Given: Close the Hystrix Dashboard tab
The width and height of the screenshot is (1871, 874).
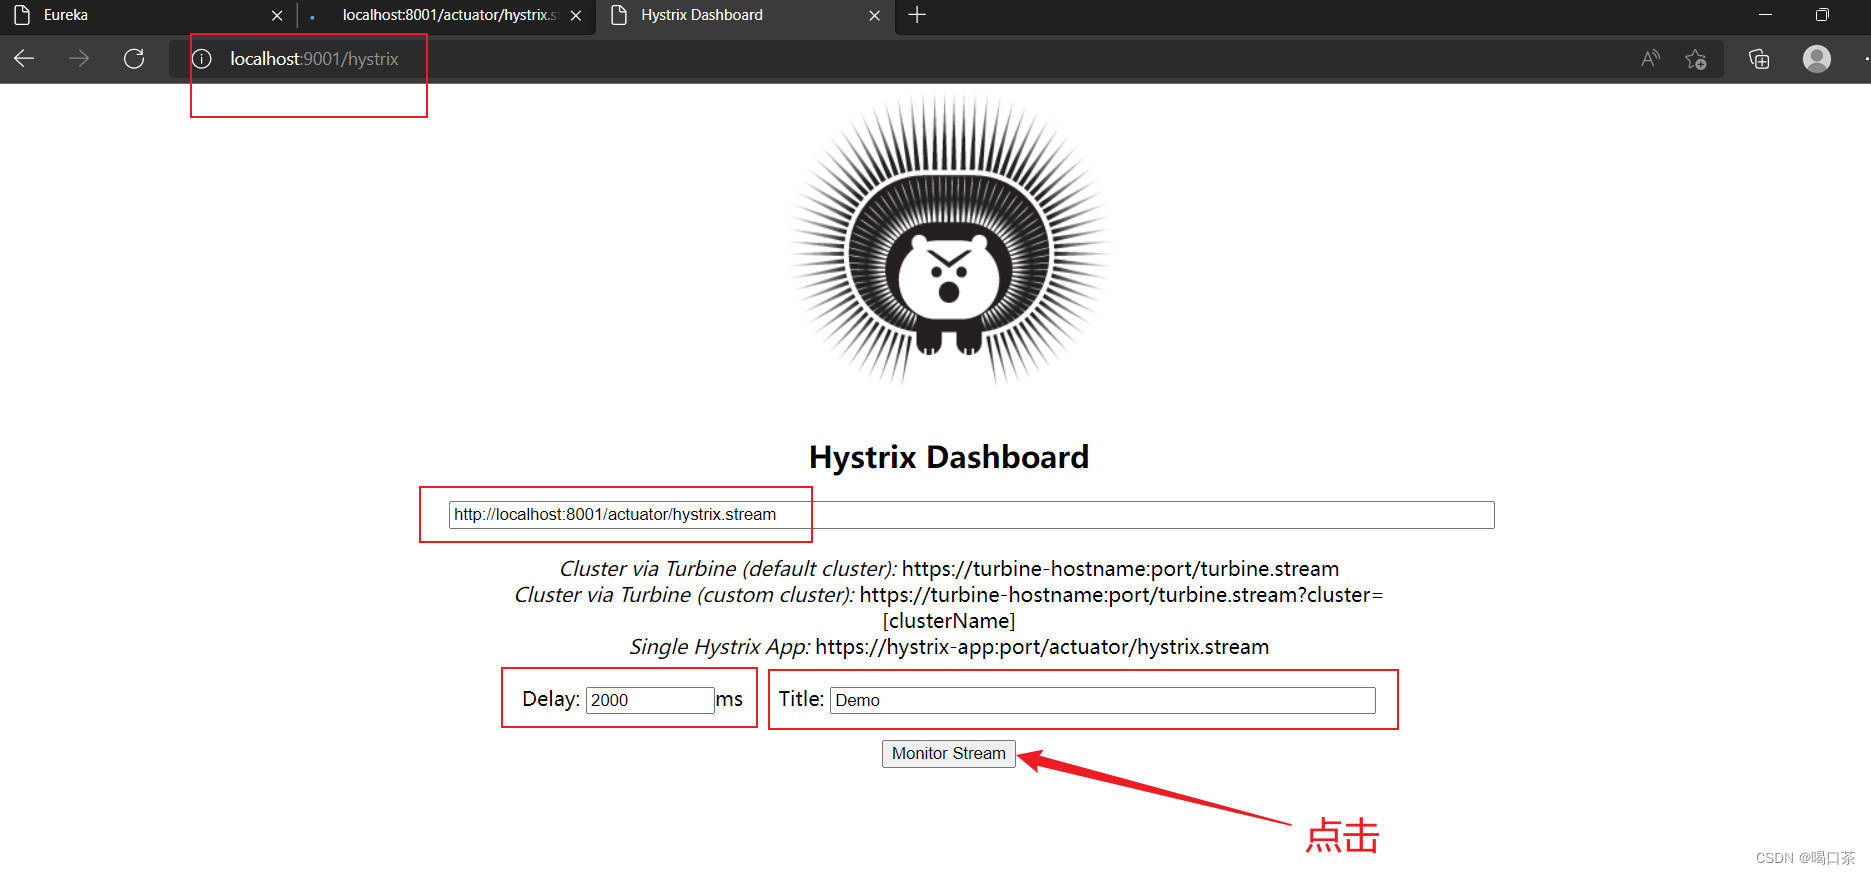Looking at the screenshot, I should [x=874, y=15].
